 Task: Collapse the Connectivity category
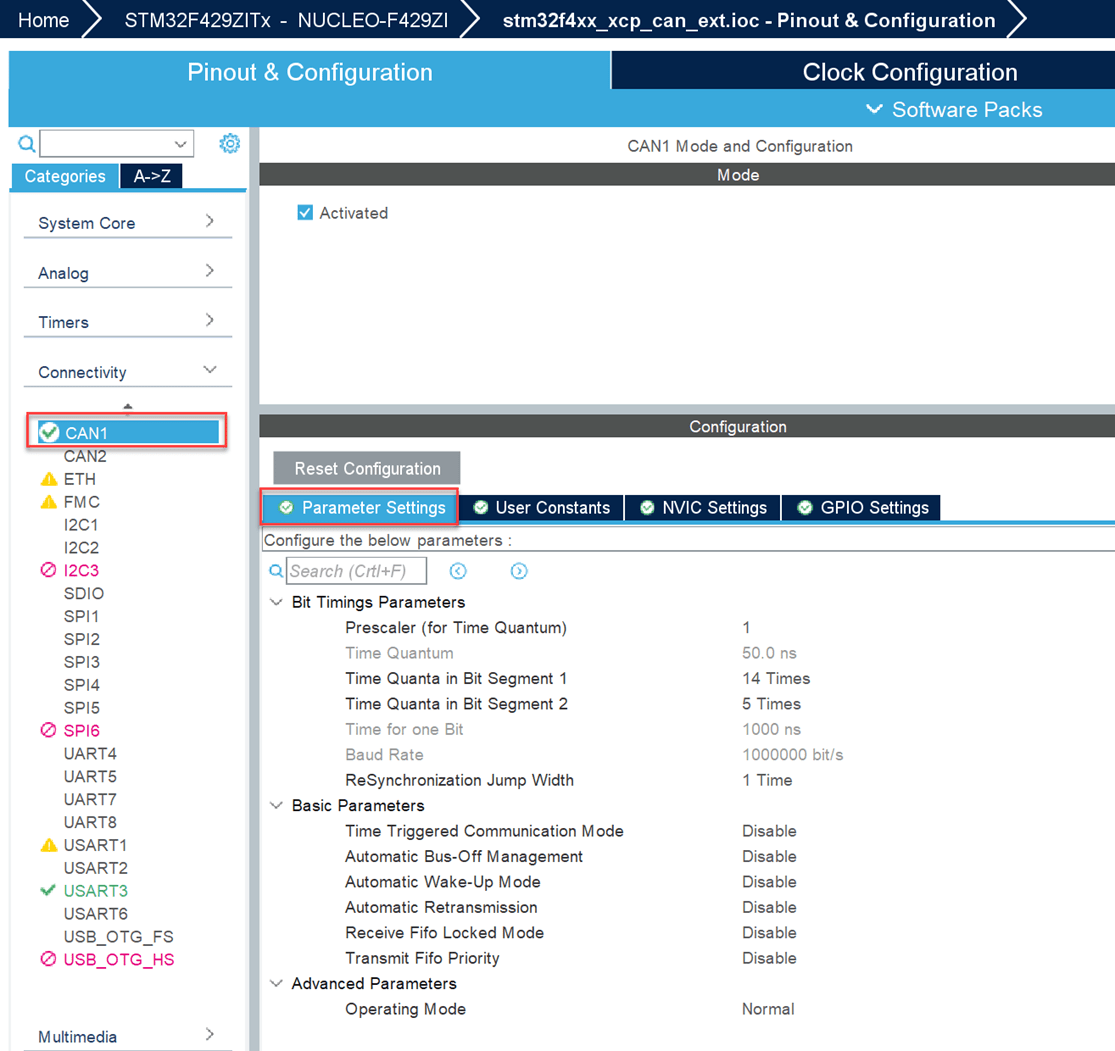[x=127, y=372]
